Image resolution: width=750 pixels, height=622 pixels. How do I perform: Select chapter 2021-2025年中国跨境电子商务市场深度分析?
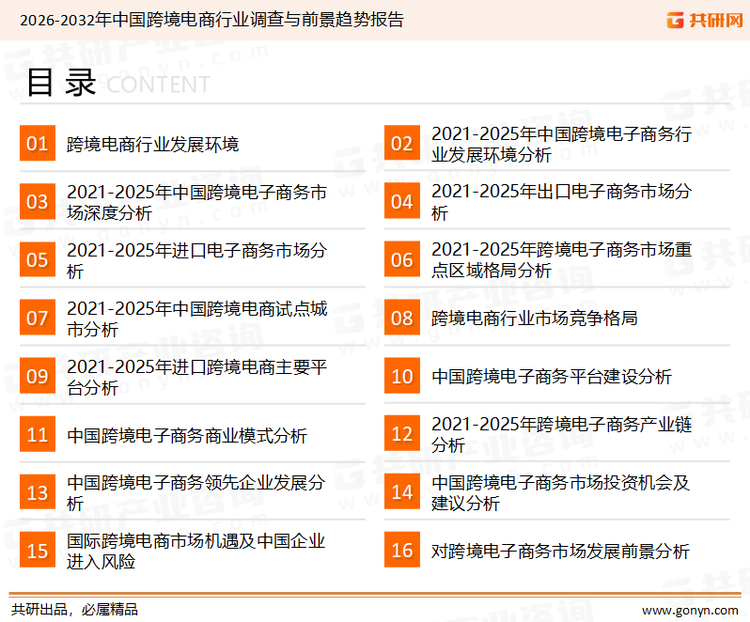pos(197,202)
